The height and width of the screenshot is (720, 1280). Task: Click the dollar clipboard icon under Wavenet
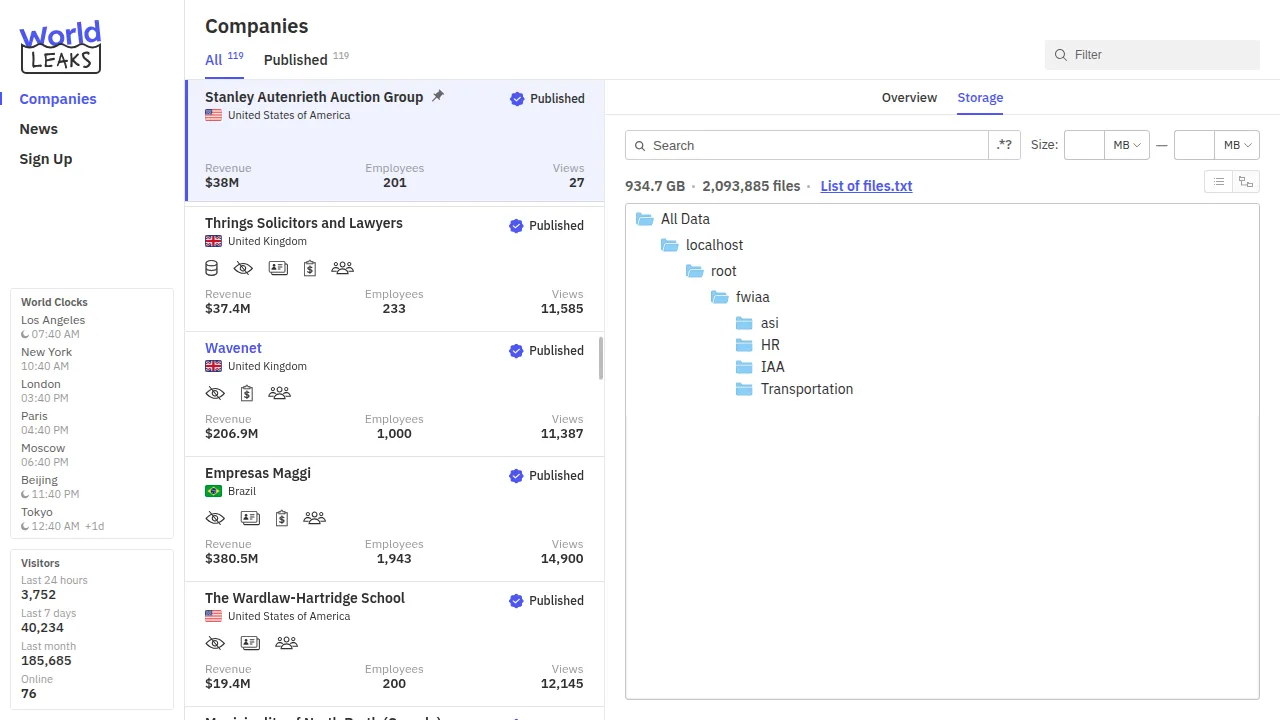247,393
